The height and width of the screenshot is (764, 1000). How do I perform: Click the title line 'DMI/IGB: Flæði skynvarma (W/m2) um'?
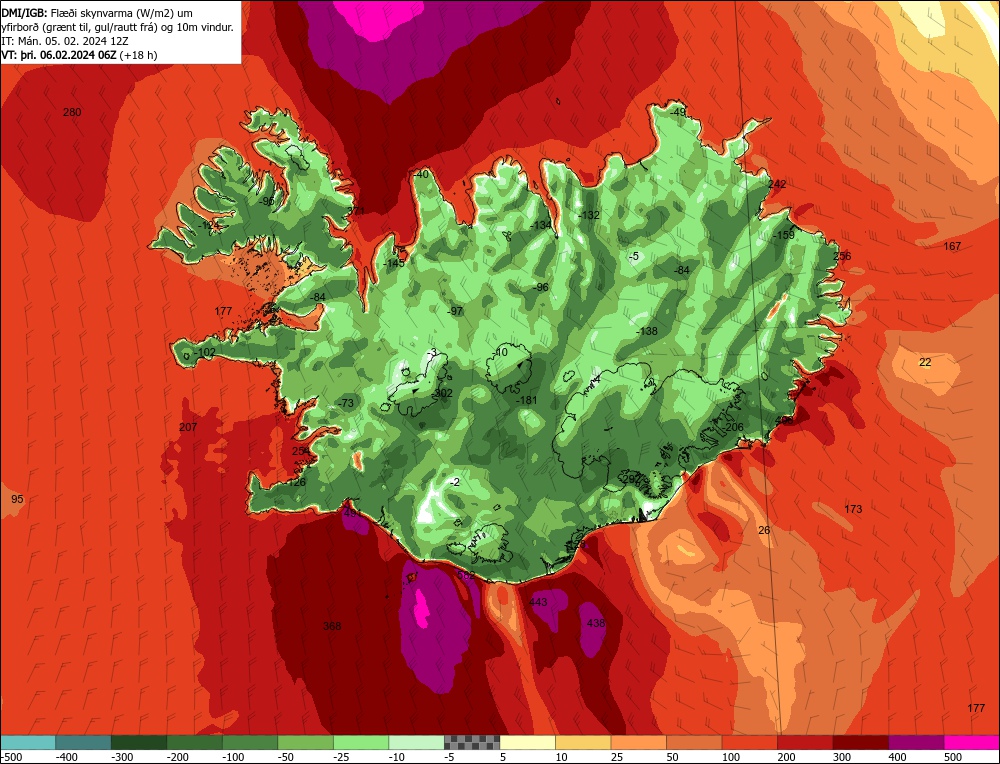97,13
